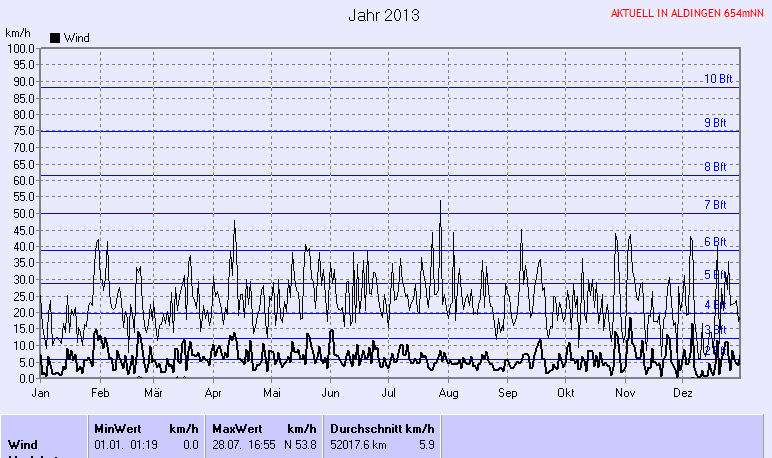Screen dimensions: 772x458
Task: Click the black Wind legend swatch
Action: (55, 38)
